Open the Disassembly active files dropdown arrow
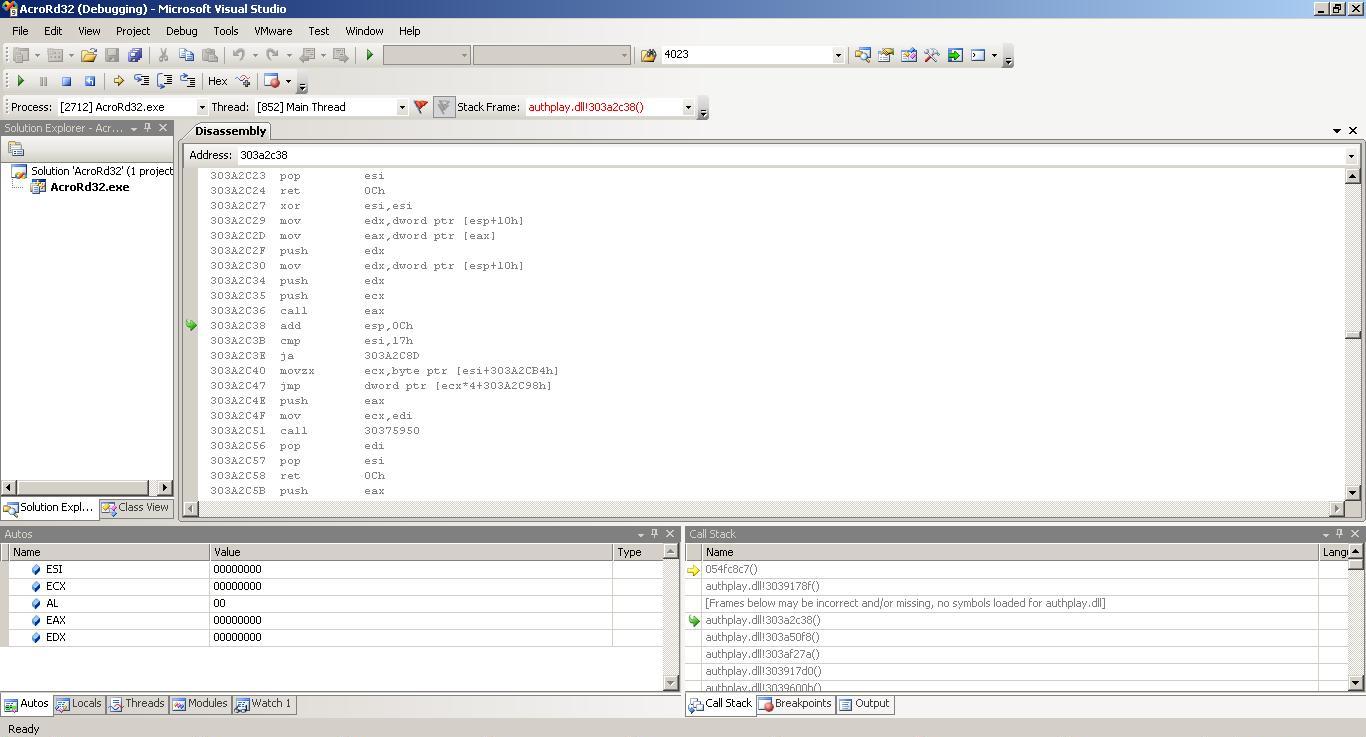 (x=1337, y=131)
